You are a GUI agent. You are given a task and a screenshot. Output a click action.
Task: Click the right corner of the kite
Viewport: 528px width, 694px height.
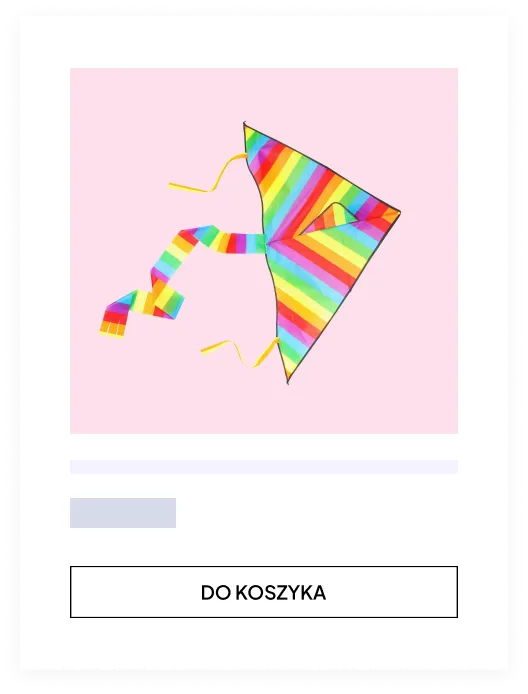[397, 213]
